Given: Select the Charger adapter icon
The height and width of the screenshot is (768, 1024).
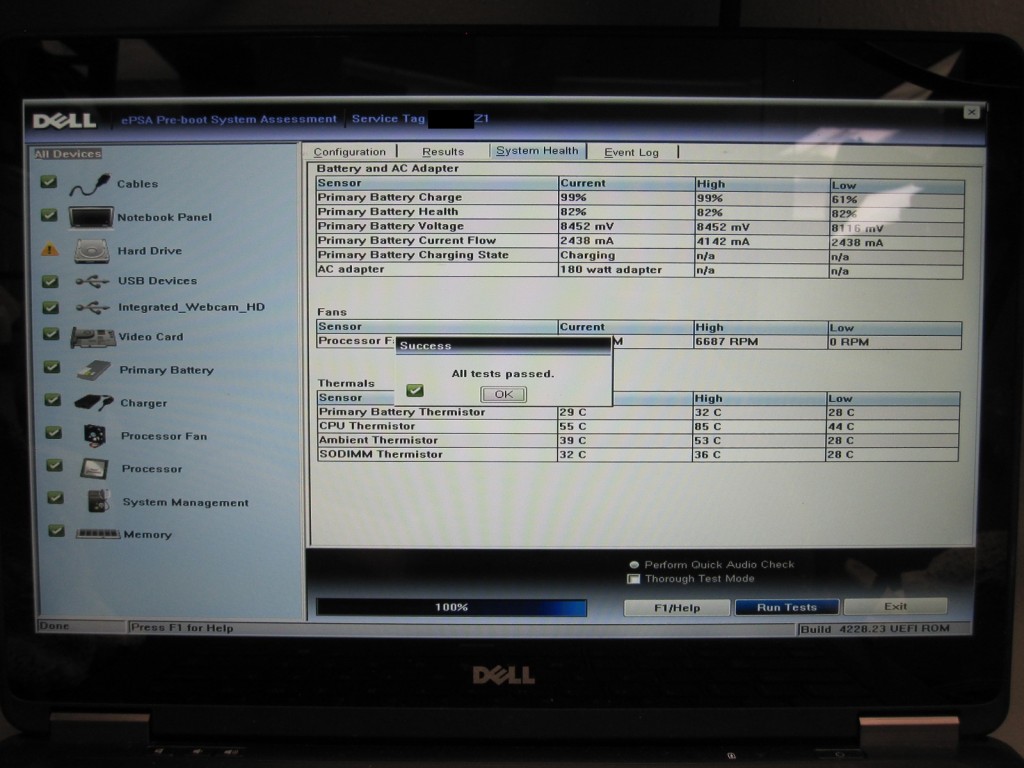Looking at the screenshot, I should click(x=94, y=403).
